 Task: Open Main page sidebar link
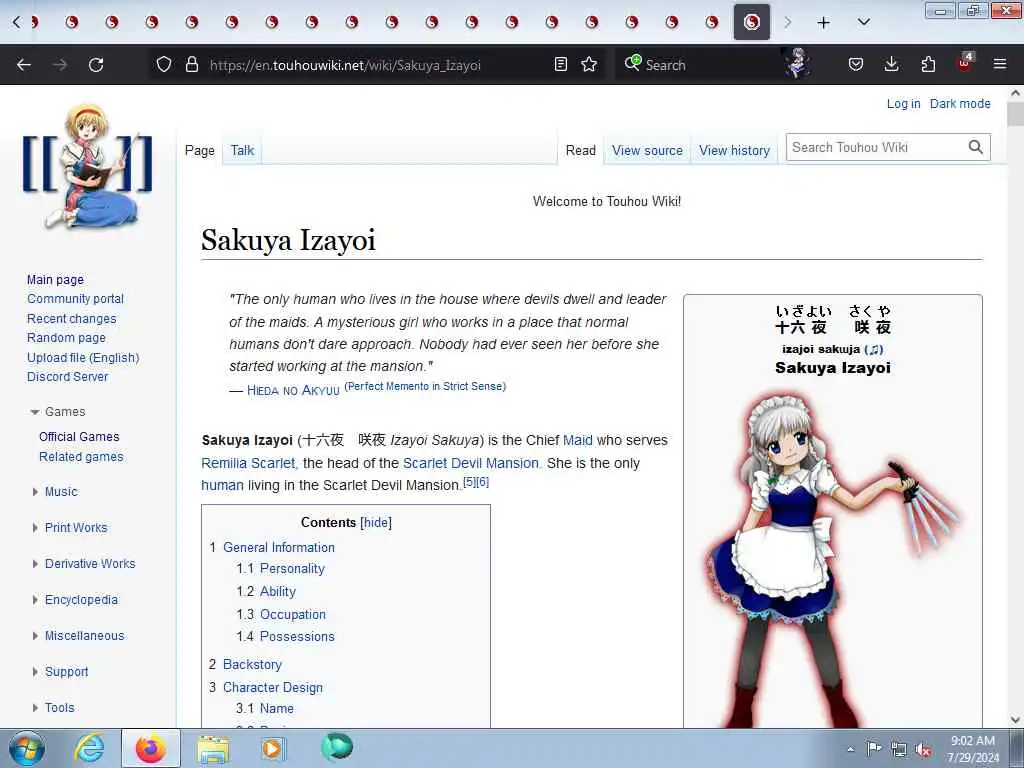coord(56,280)
